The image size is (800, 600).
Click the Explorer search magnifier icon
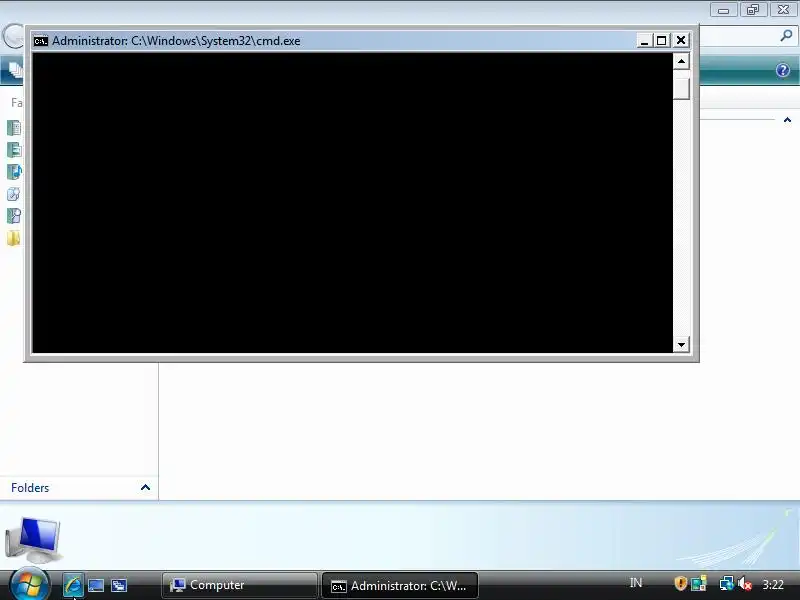pos(786,35)
